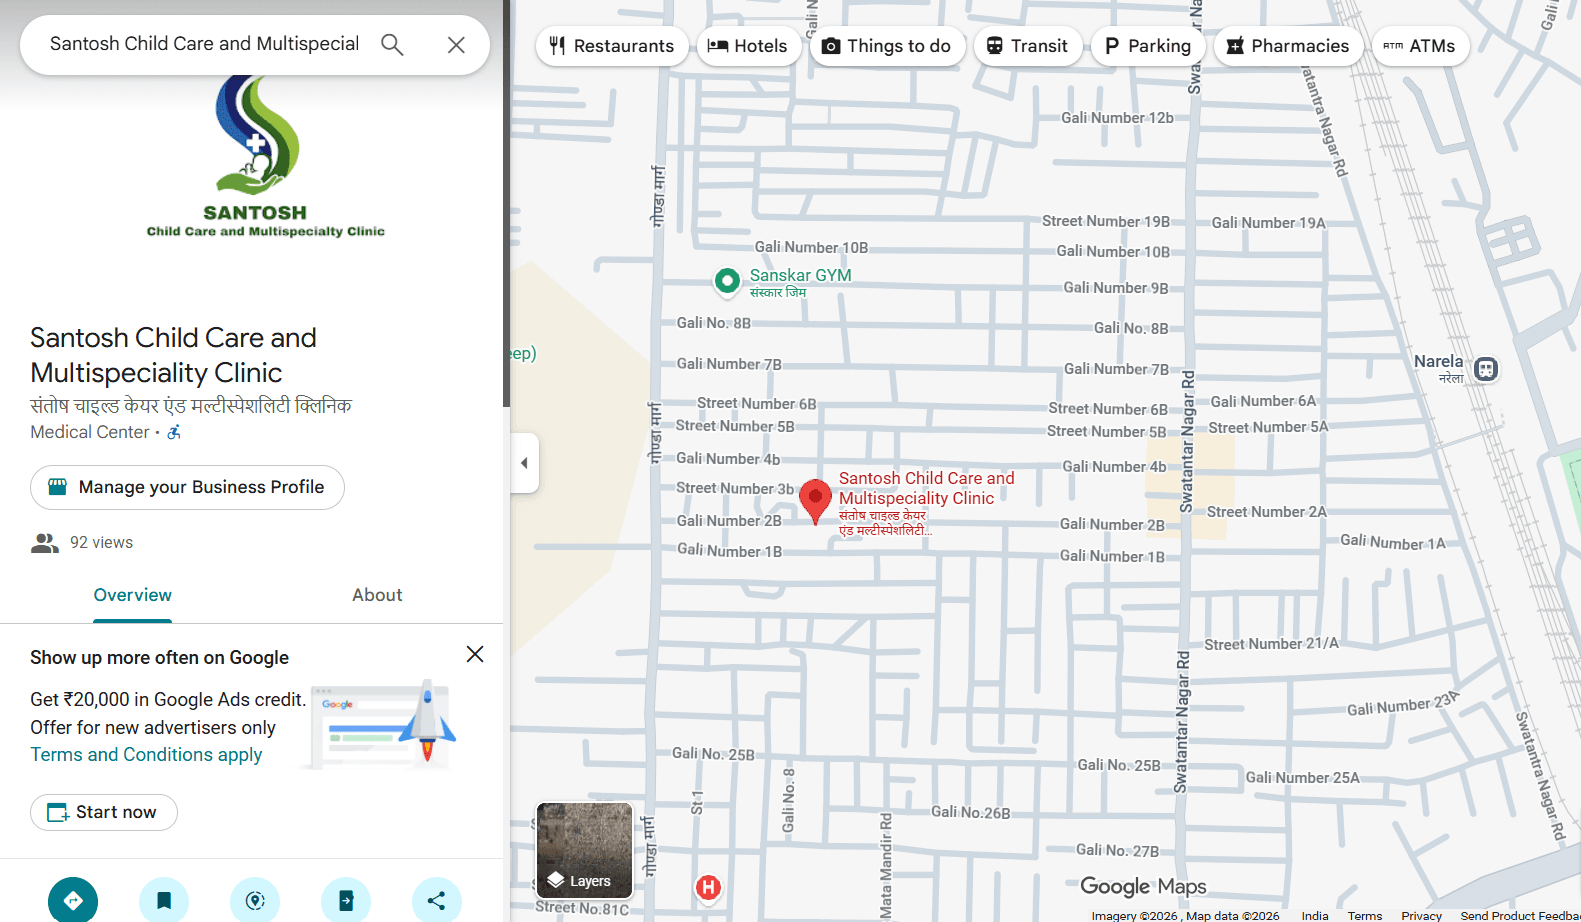The image size is (1581, 922).
Task: Dismiss the Google Ads credit promo
Action: 475,654
